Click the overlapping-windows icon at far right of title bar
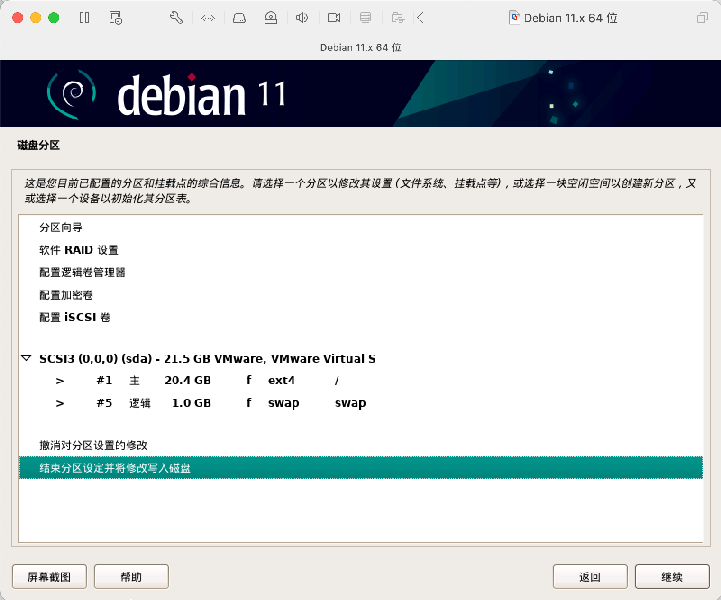Image resolution: width=721 pixels, height=600 pixels. (702, 18)
